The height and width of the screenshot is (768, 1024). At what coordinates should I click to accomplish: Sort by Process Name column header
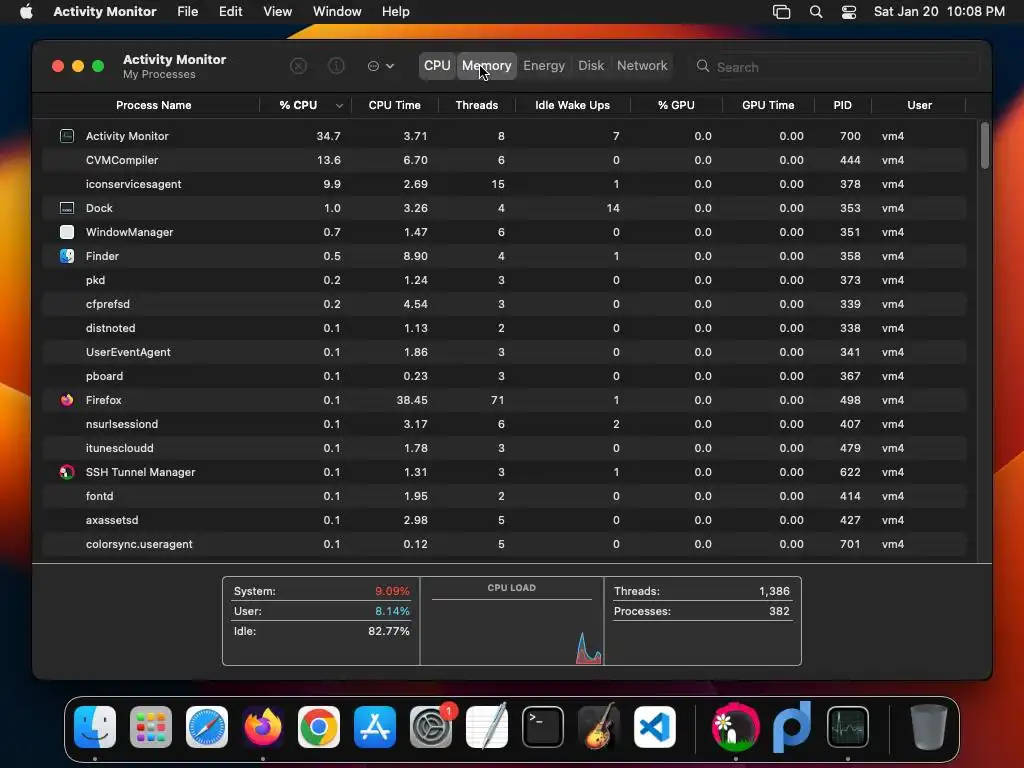pos(153,105)
